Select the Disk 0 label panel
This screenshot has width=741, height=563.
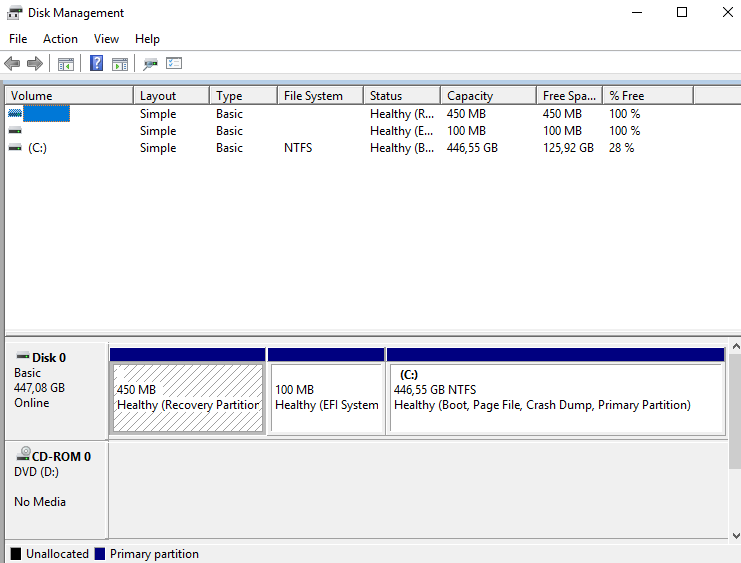(56, 391)
